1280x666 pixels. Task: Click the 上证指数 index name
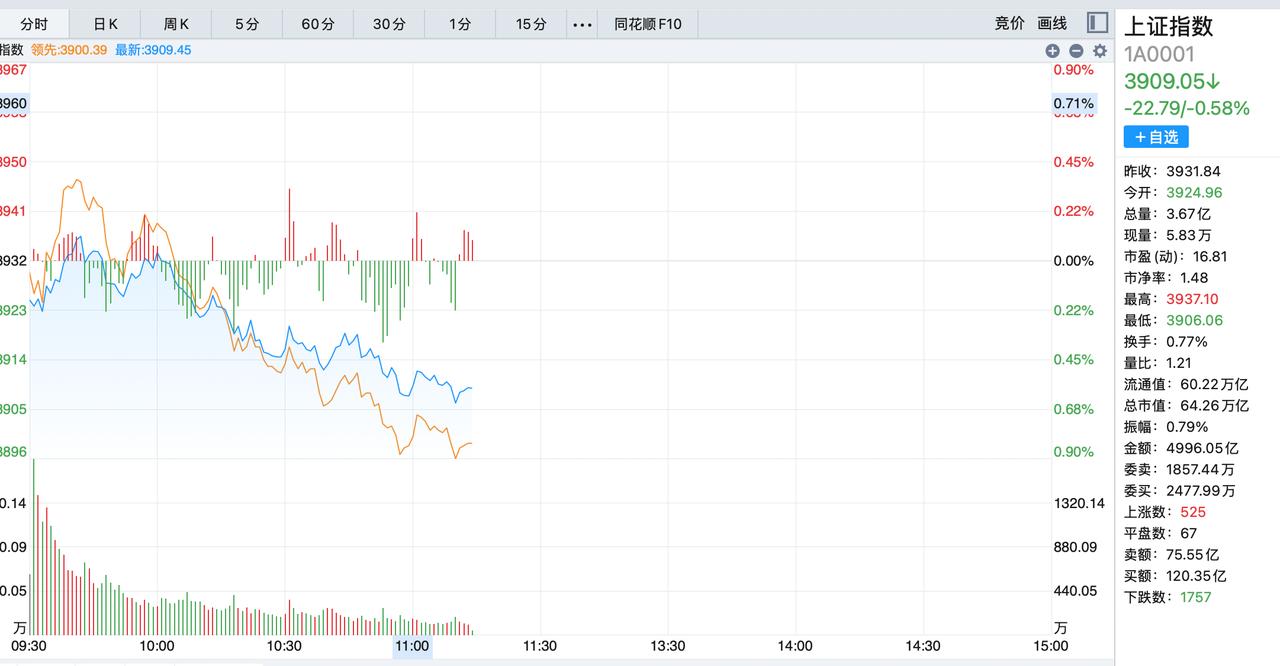point(1168,25)
